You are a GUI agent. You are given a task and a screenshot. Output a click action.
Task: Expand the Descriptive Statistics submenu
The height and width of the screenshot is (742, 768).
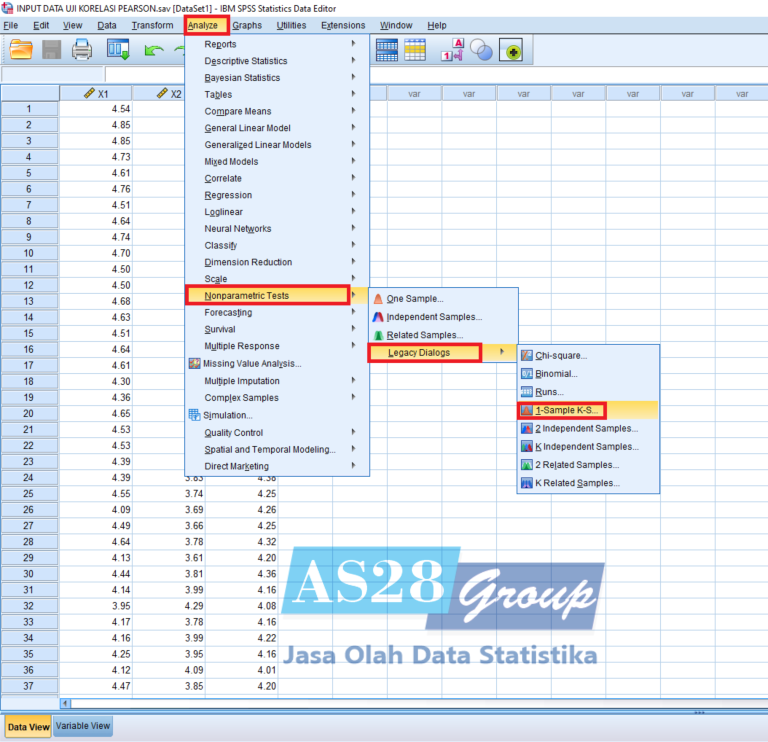click(x=245, y=61)
